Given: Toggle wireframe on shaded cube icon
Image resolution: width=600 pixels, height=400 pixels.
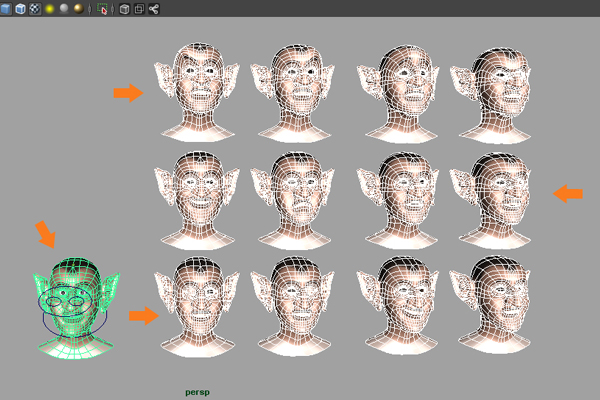Looking at the screenshot, I should point(20,8).
